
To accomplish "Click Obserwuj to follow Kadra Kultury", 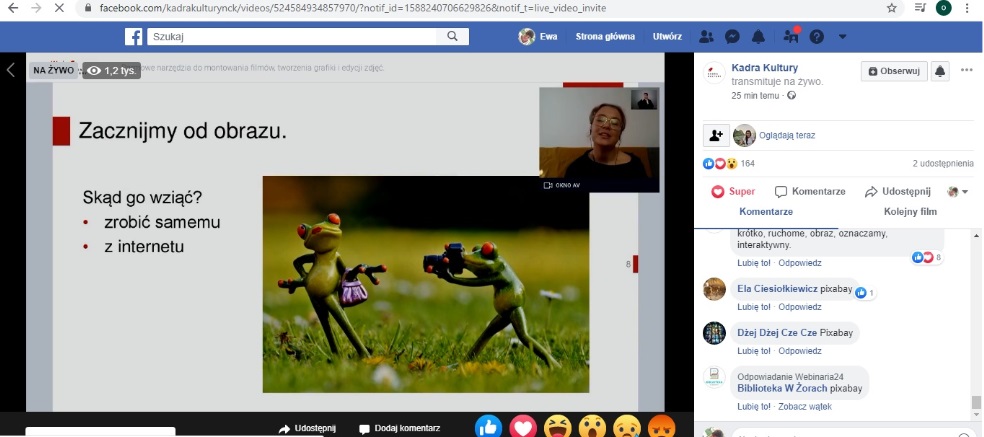I will (x=893, y=71).
